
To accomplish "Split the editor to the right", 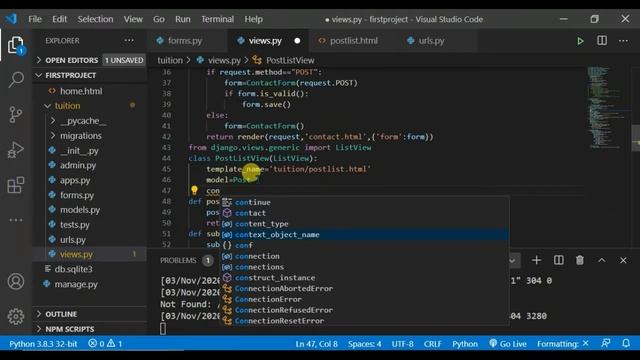I will (x=602, y=40).
